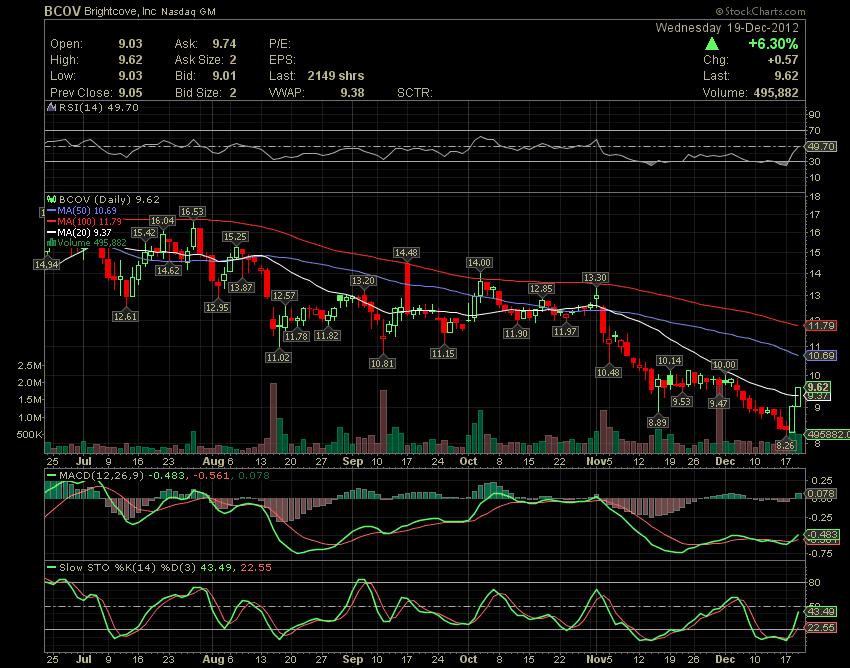
Task: Click the 14.00 price label
Action: pyautogui.click(x=479, y=262)
